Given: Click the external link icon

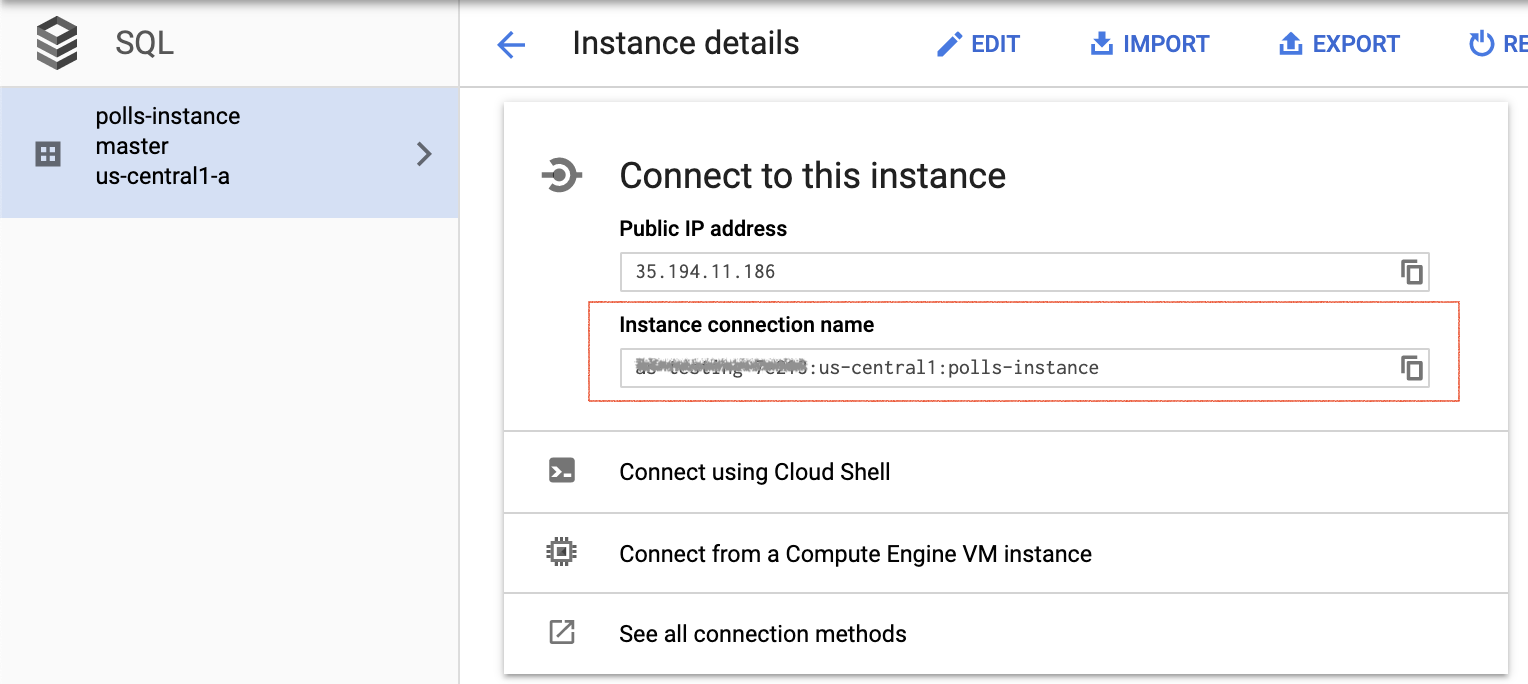Looking at the screenshot, I should (x=562, y=633).
